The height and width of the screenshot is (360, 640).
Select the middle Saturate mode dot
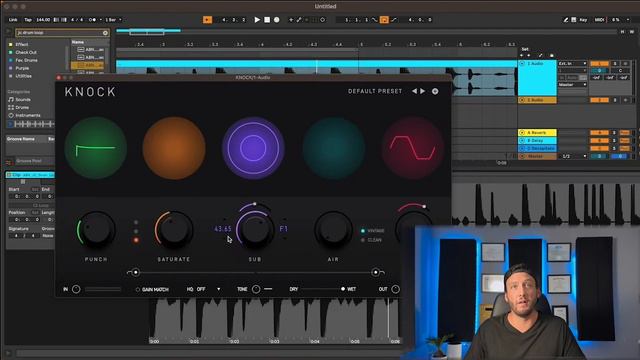tap(136, 231)
